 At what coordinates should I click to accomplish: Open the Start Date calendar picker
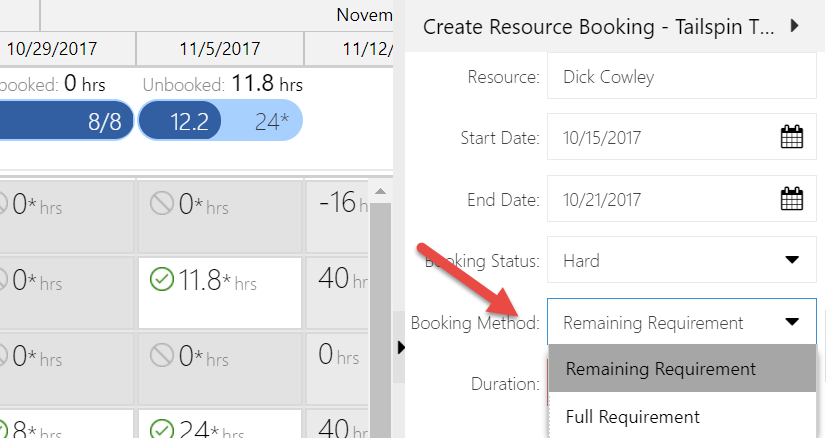(791, 137)
